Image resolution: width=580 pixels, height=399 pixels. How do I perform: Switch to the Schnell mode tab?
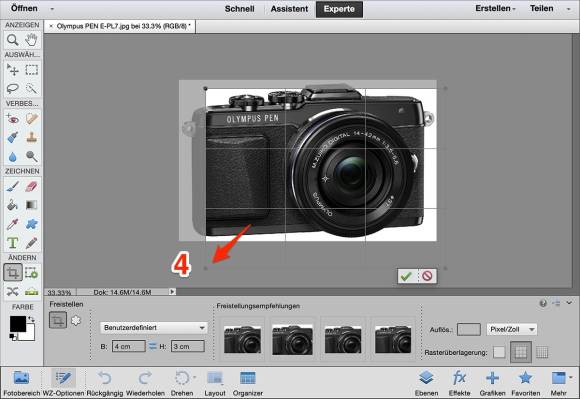pos(239,9)
